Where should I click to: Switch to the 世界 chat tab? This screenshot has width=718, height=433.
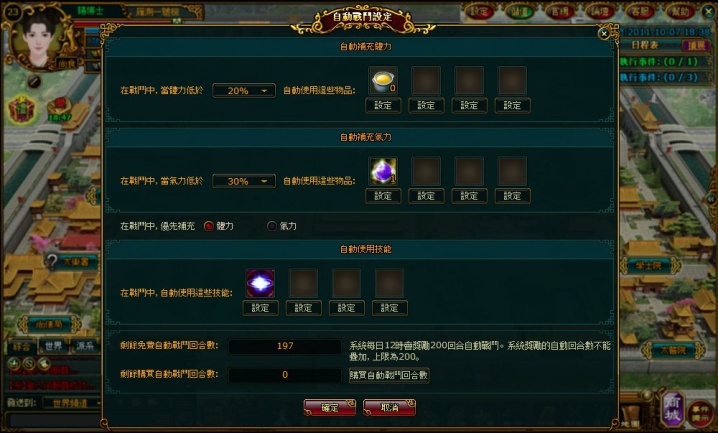(x=53, y=346)
